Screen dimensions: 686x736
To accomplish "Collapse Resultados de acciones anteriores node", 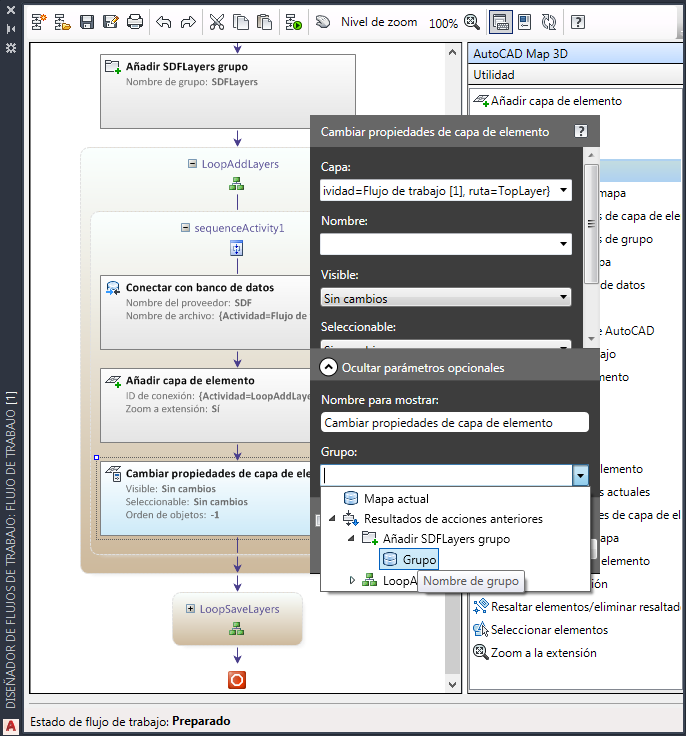I will pyautogui.click(x=332, y=519).
